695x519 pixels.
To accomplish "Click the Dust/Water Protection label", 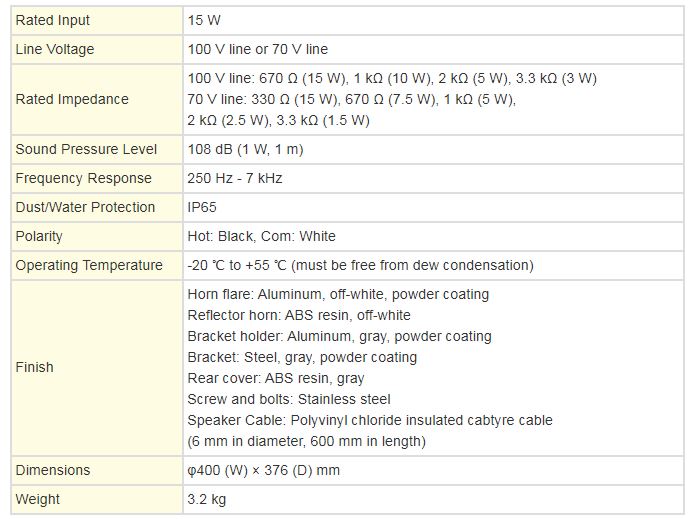I will (x=85, y=207).
